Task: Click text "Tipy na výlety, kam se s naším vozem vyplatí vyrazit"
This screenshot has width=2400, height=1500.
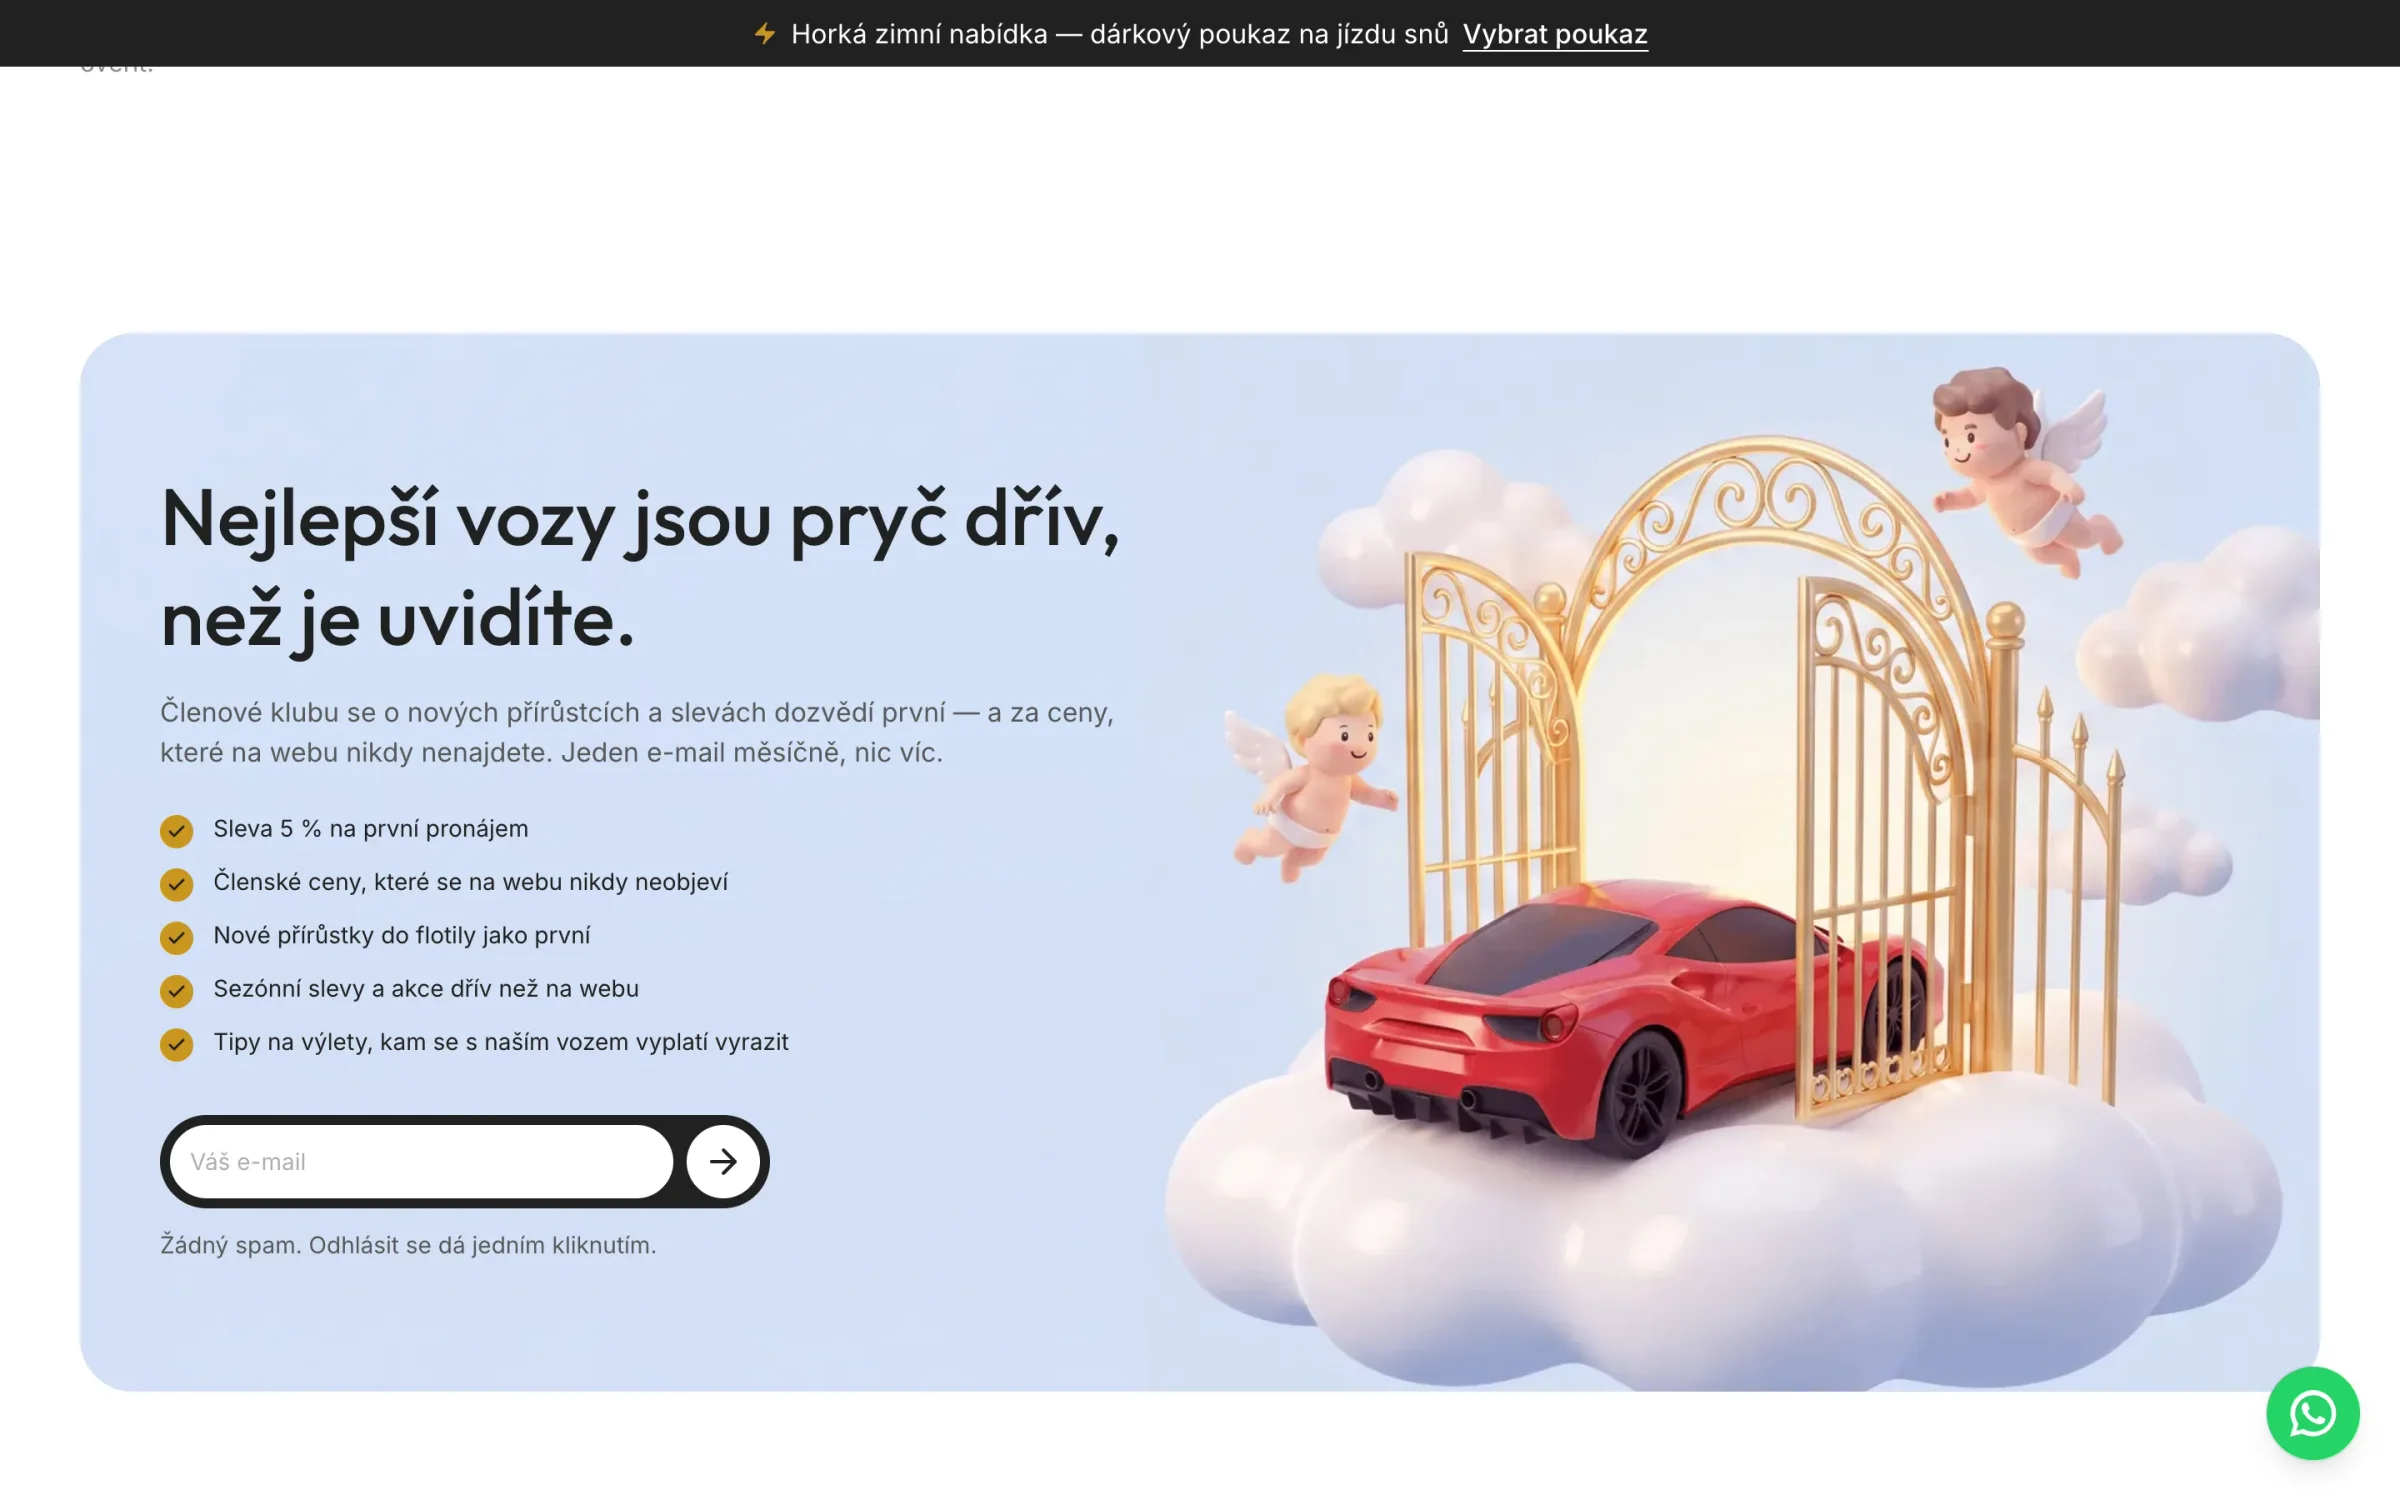Action: [x=501, y=1042]
